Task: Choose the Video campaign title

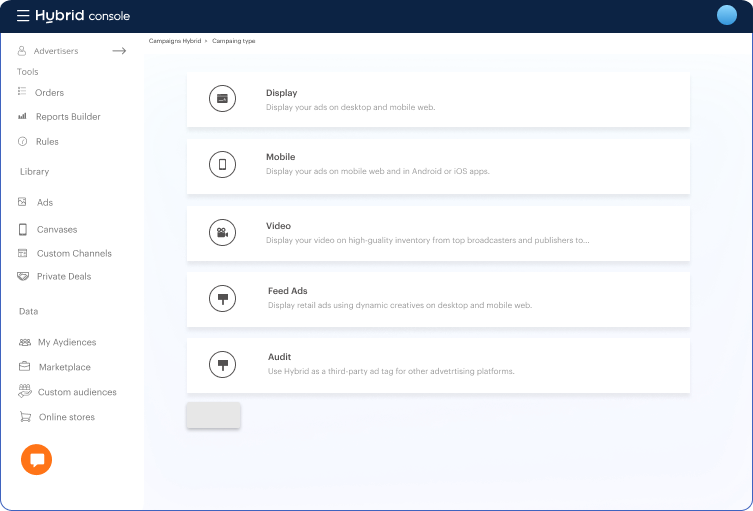Action: coord(279,226)
